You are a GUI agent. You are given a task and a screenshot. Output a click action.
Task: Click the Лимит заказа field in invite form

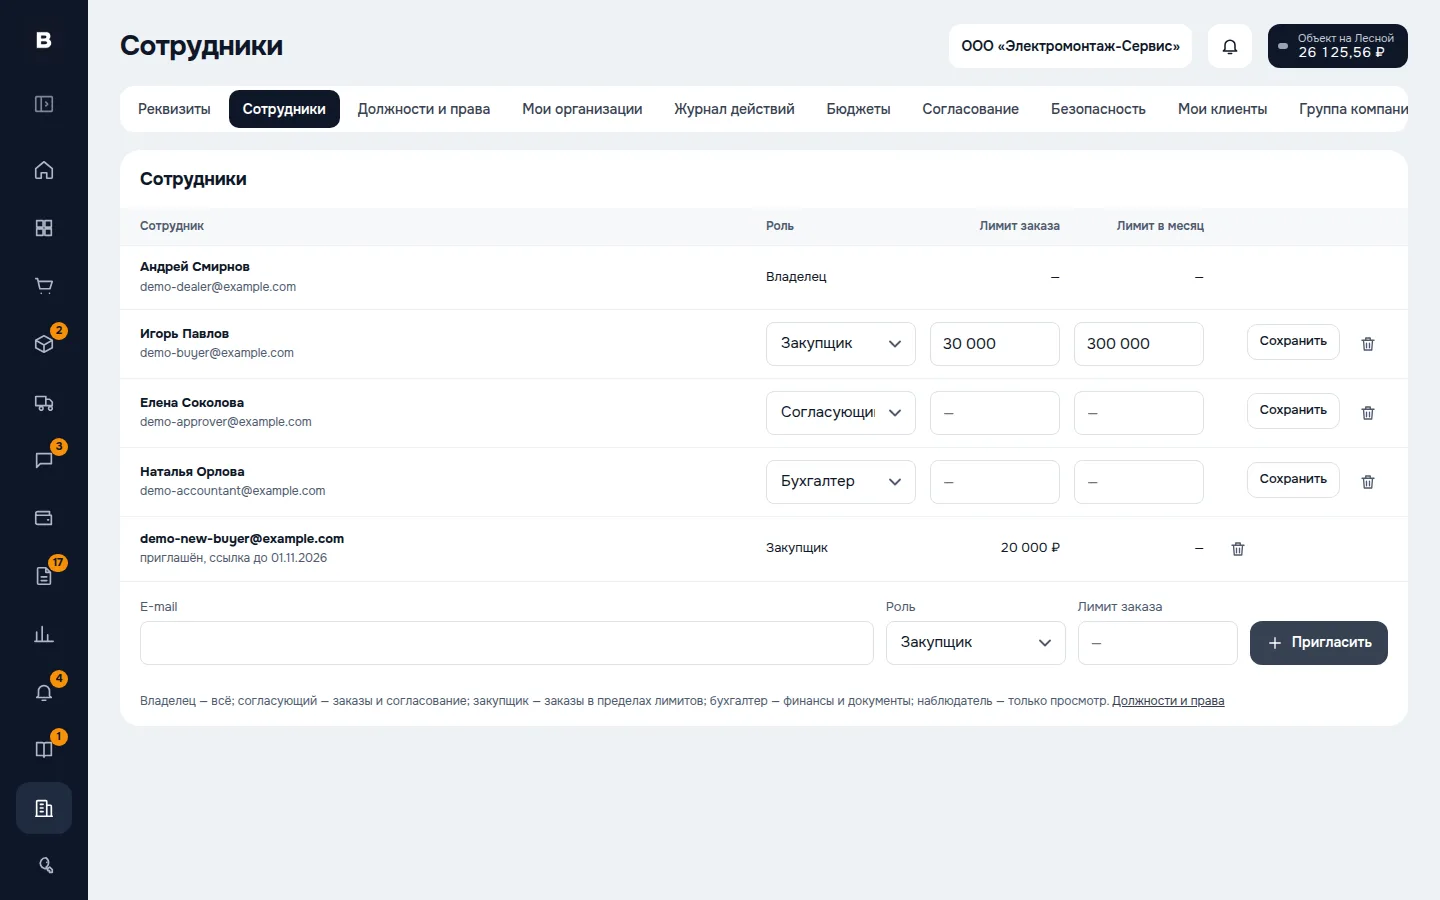pyautogui.click(x=1158, y=643)
